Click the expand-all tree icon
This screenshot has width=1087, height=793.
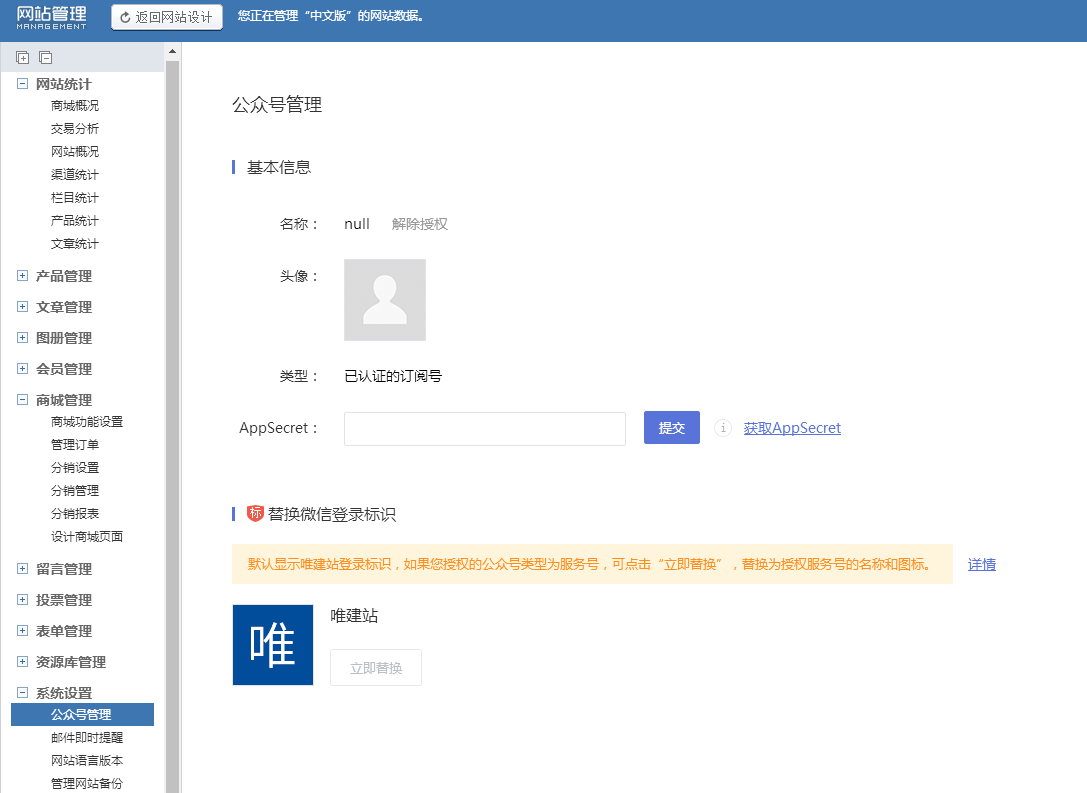pyautogui.click(x=23, y=58)
